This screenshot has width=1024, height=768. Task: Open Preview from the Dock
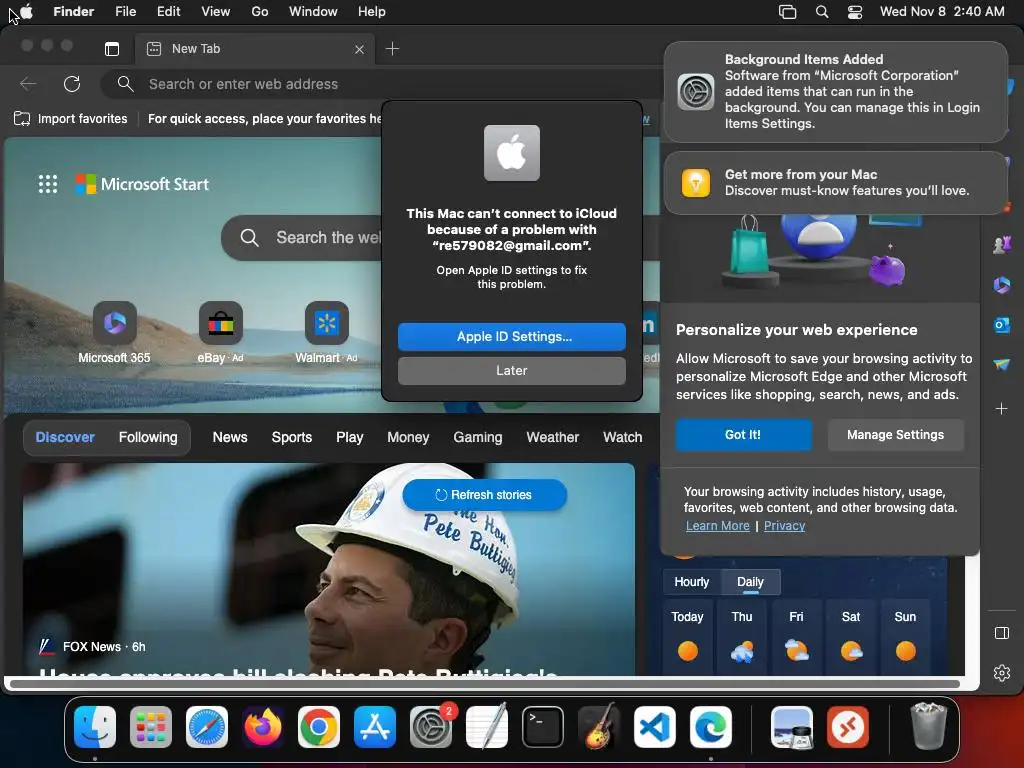click(792, 727)
